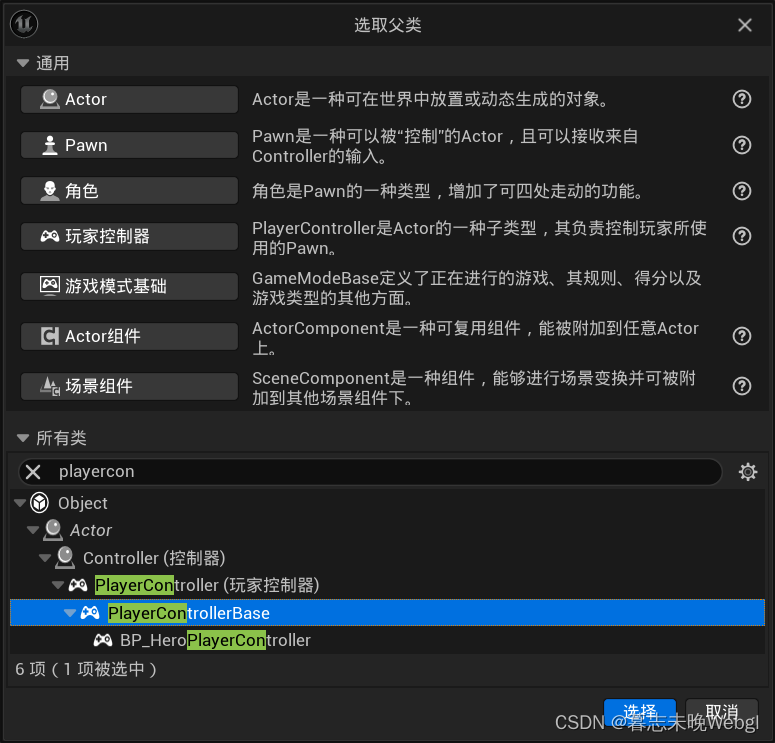Open class viewer settings gear
This screenshot has width=775, height=743.
pos(748,472)
